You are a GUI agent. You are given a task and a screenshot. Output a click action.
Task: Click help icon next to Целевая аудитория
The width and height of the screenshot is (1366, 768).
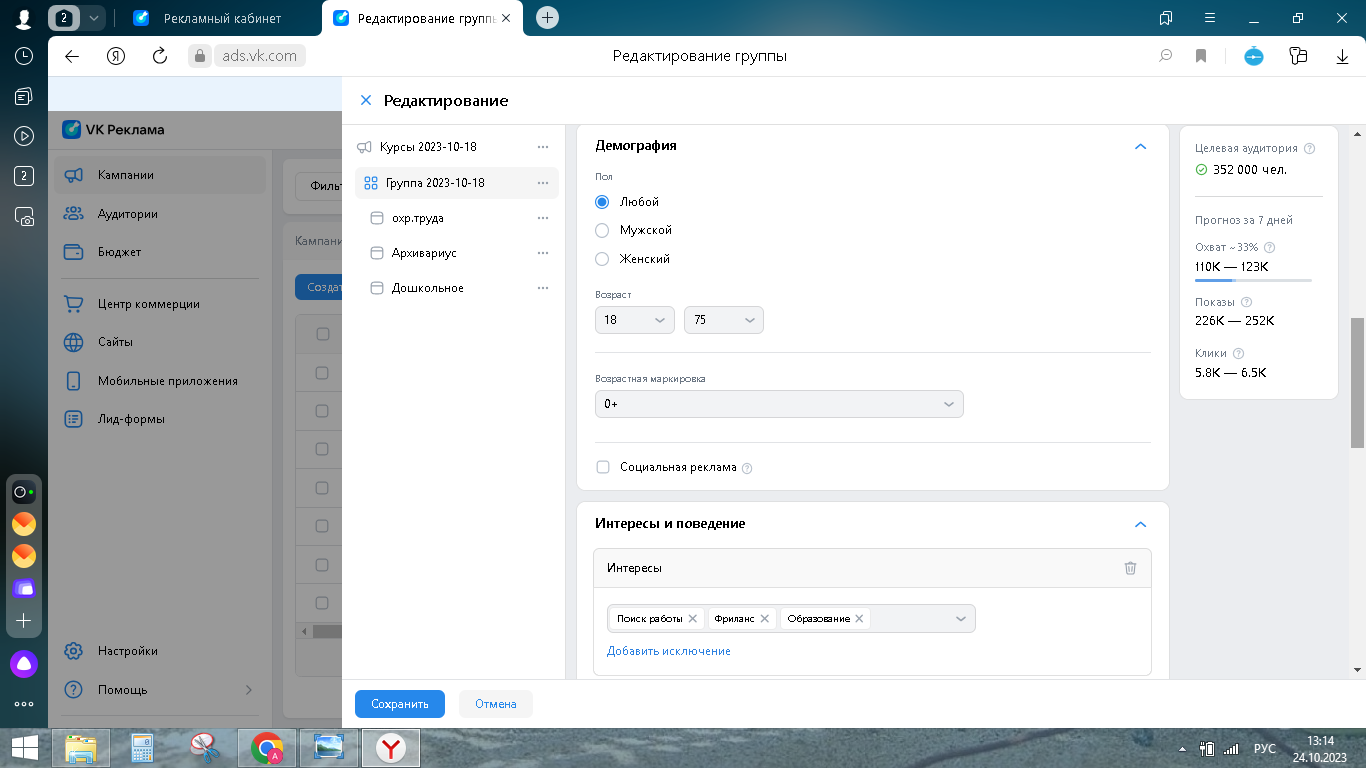(x=1310, y=148)
